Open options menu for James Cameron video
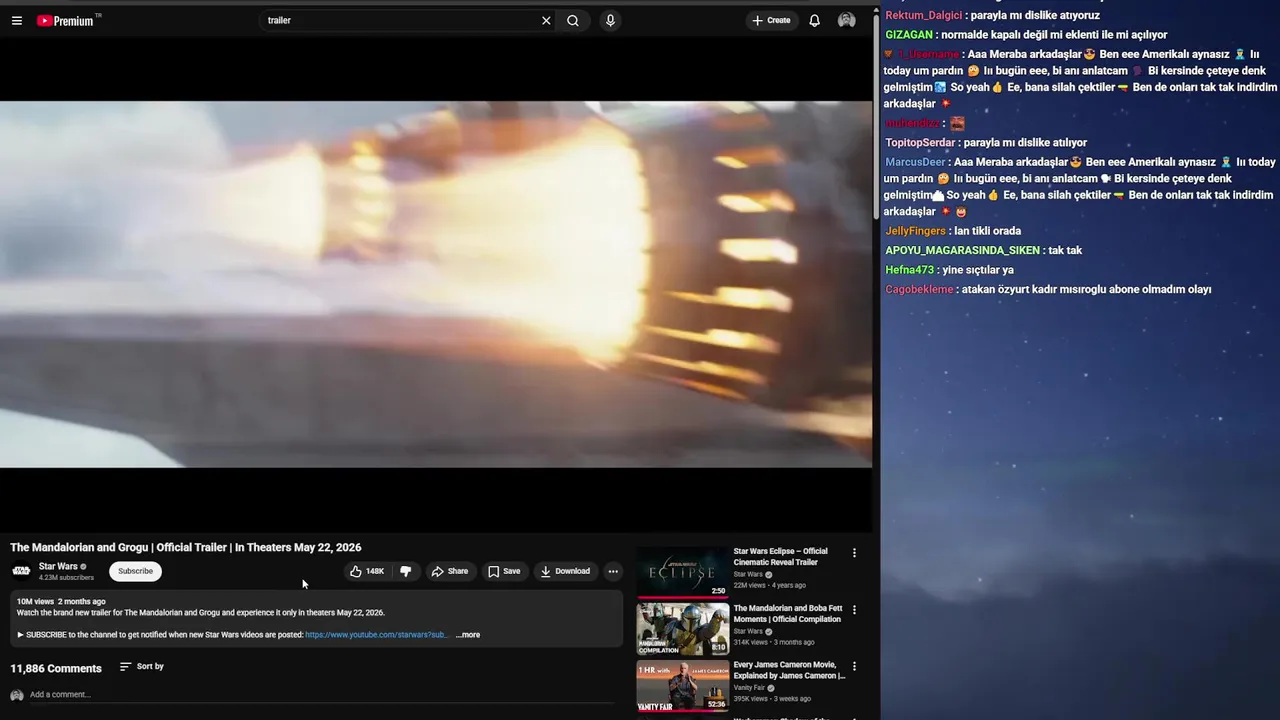This screenshot has height=720, width=1280. pyautogui.click(x=854, y=666)
